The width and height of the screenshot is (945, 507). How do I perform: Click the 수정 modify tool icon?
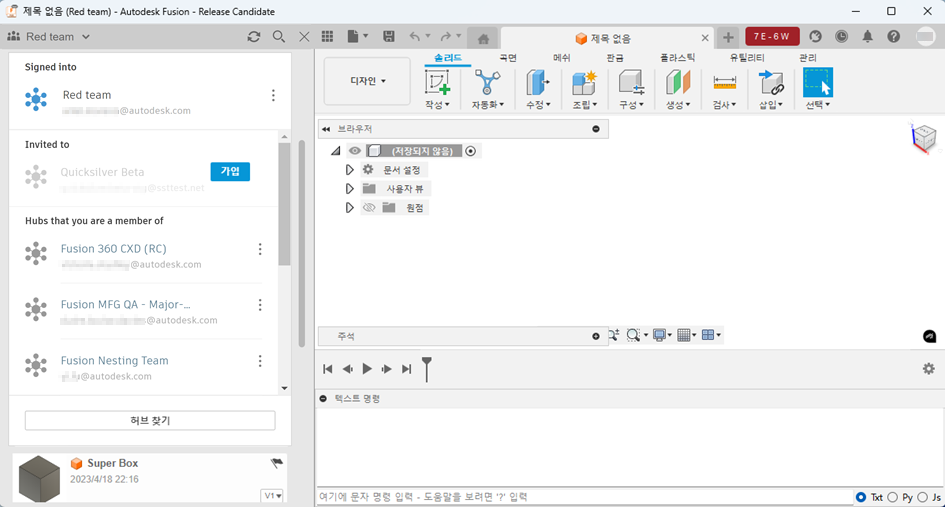pos(537,83)
